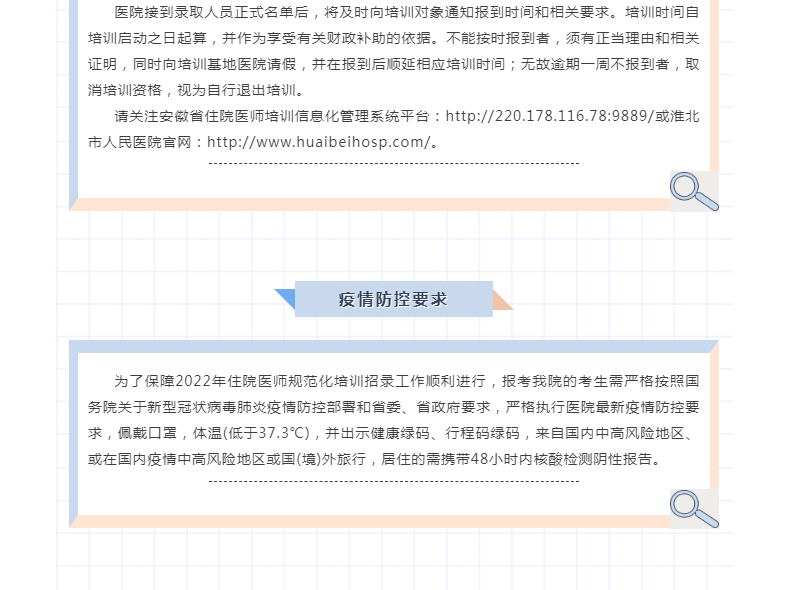788x590 pixels.
Task: Click text 医院接到录取人员正式名单后
Action: tap(211, 12)
